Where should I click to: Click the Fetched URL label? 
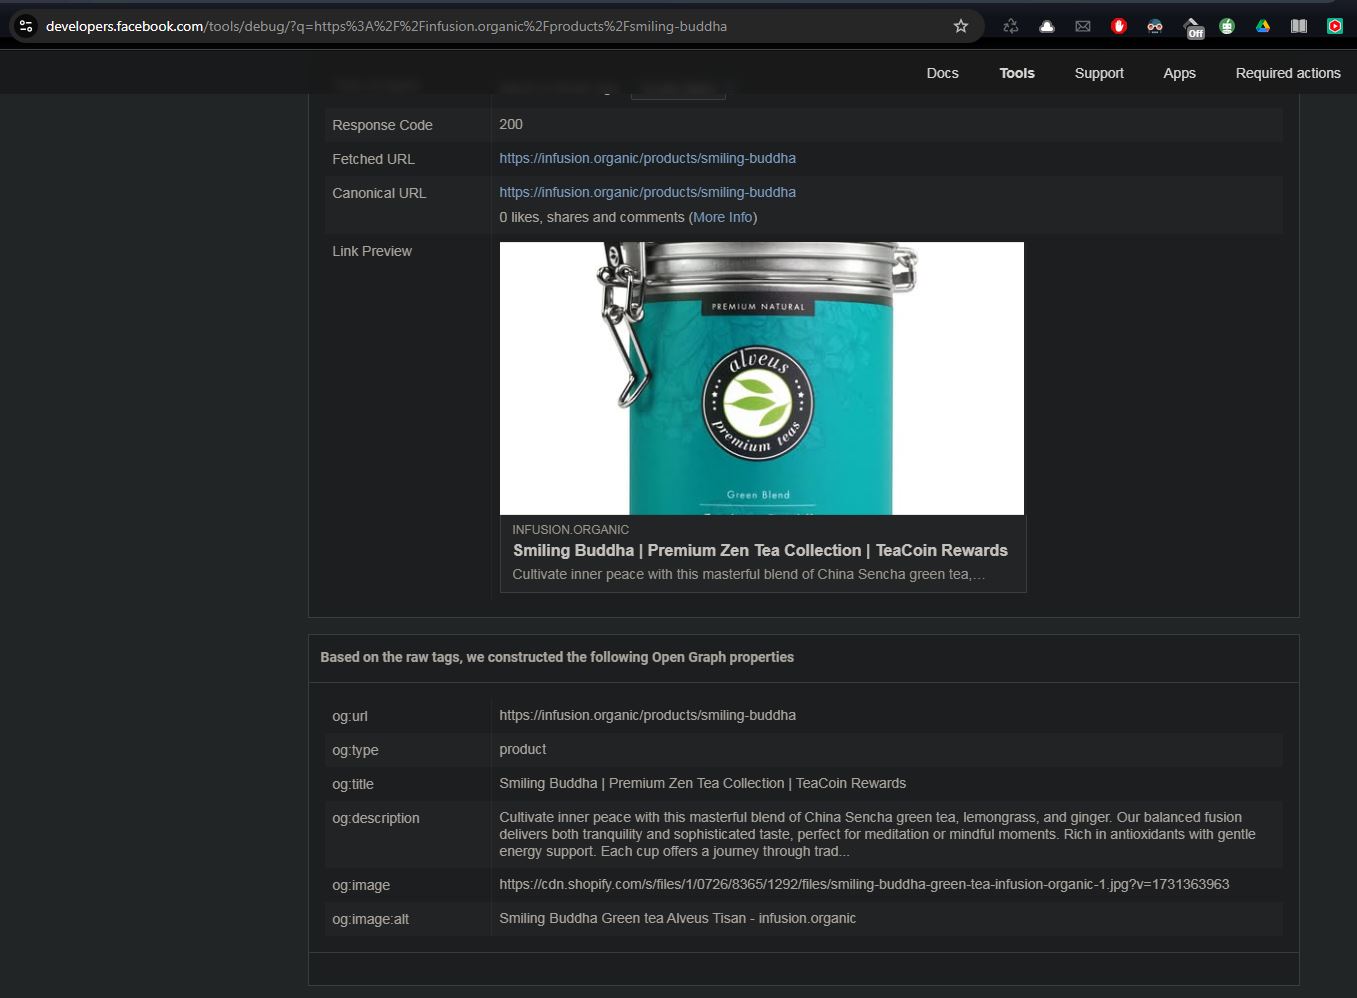373,159
